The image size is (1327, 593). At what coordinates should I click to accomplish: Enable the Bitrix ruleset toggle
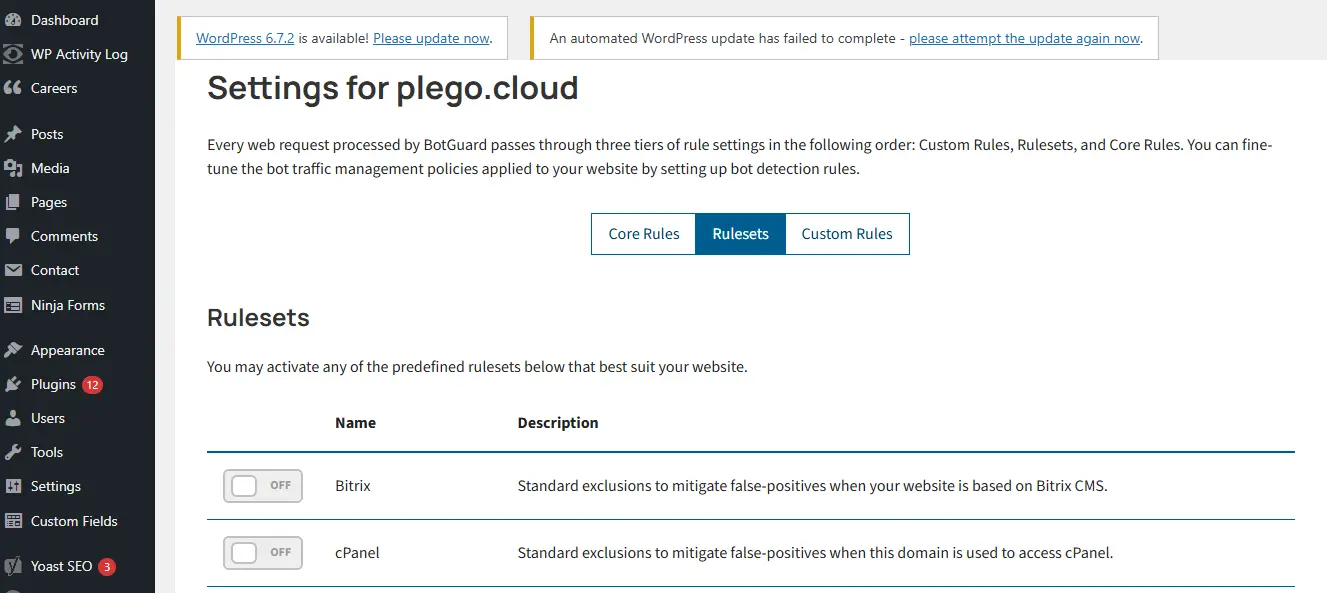click(x=262, y=486)
